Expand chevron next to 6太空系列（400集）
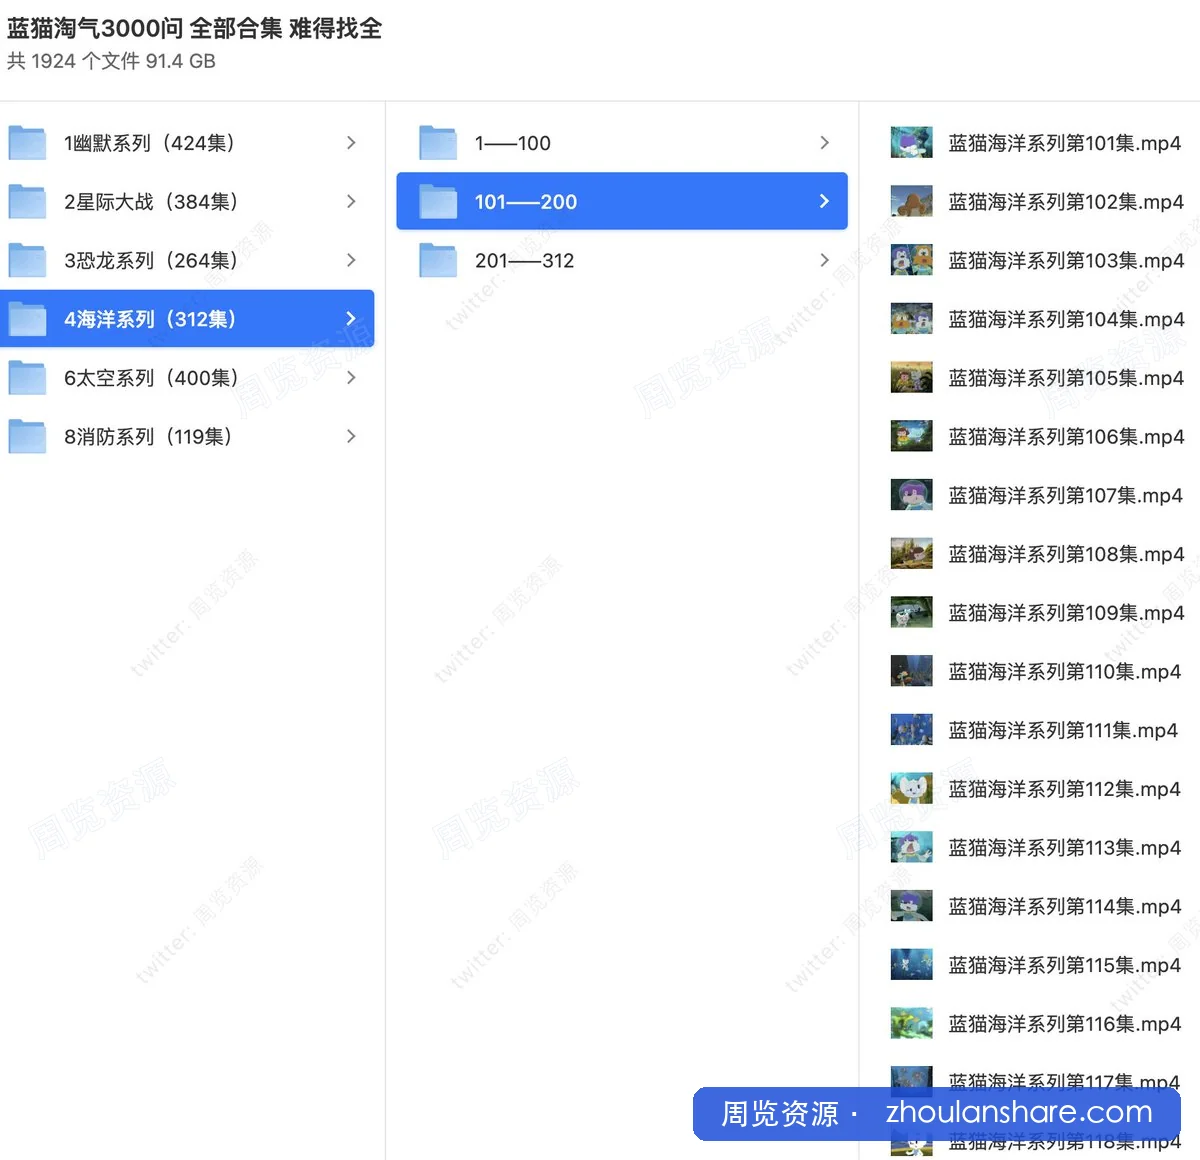 [351, 378]
